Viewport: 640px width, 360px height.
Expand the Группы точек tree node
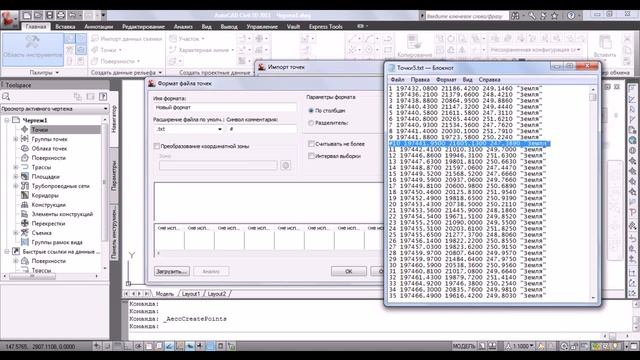pos(16,139)
